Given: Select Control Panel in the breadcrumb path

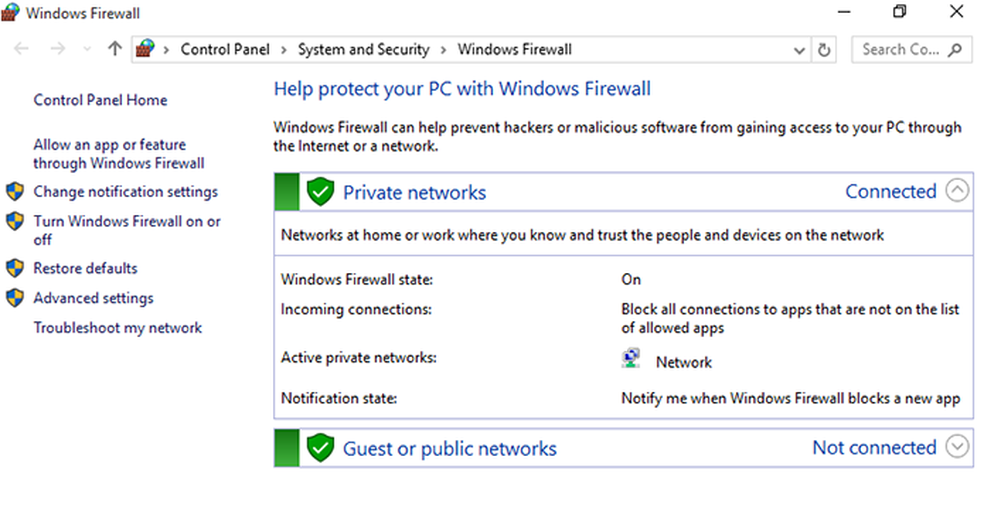Looking at the screenshot, I should click(x=226, y=49).
